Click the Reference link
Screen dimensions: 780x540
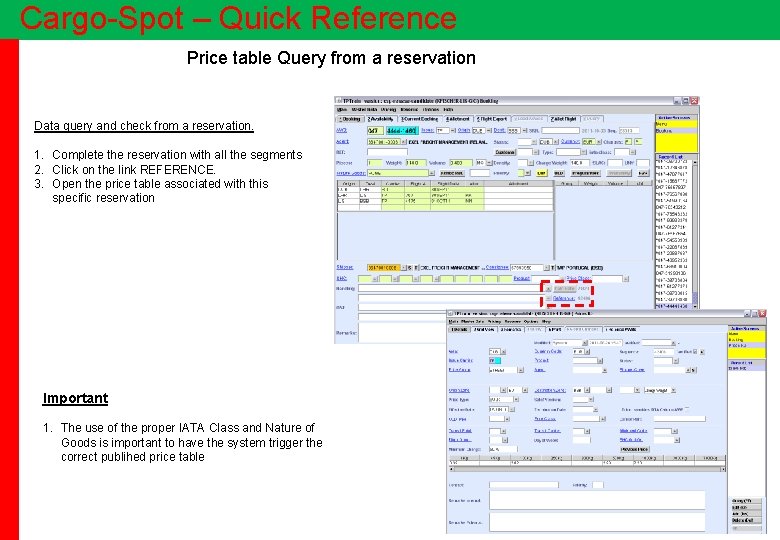pos(564,298)
